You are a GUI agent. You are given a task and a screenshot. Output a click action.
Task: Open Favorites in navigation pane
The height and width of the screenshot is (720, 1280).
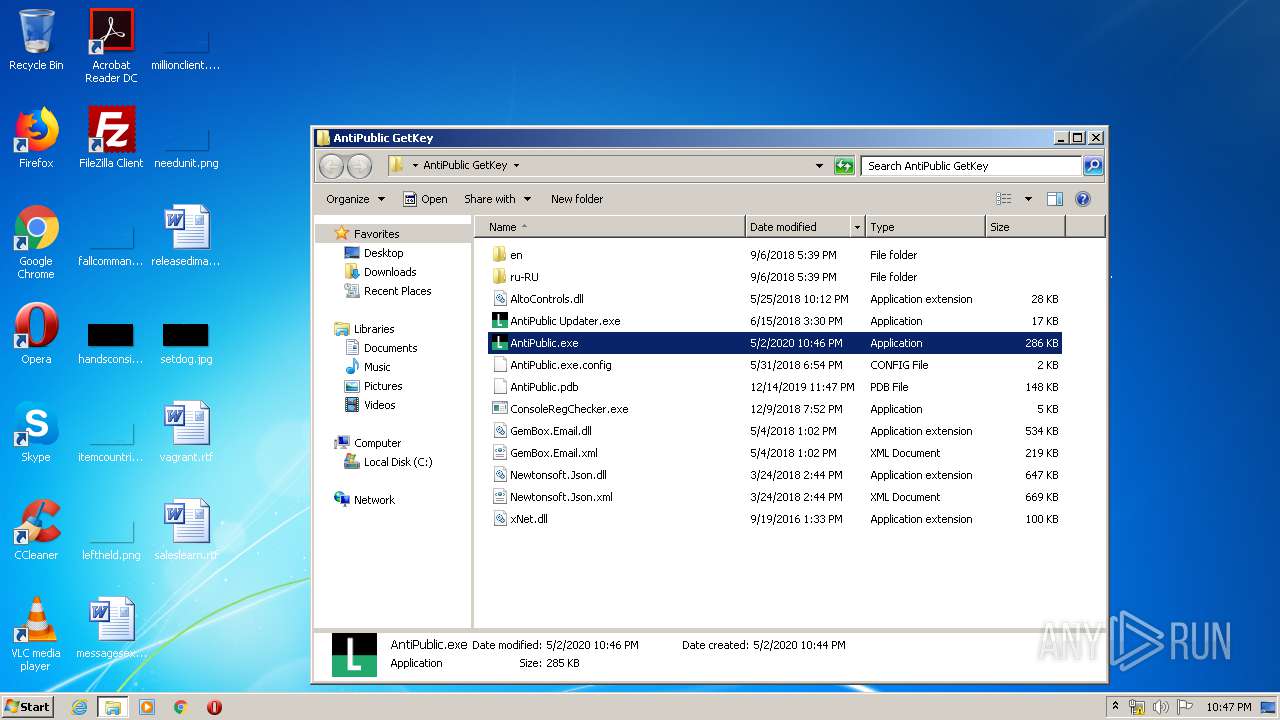(376, 234)
